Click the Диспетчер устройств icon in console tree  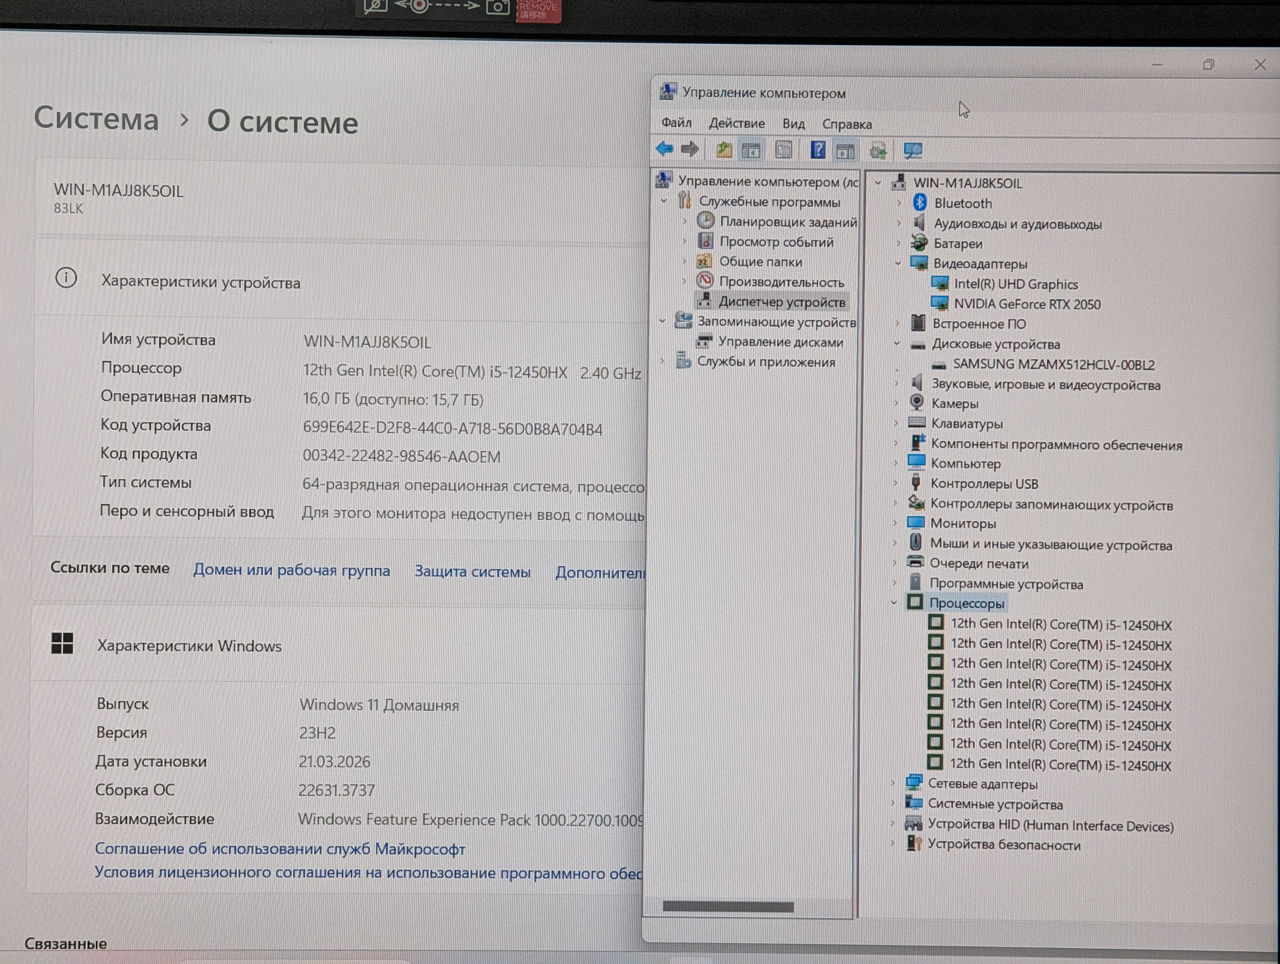(x=705, y=301)
